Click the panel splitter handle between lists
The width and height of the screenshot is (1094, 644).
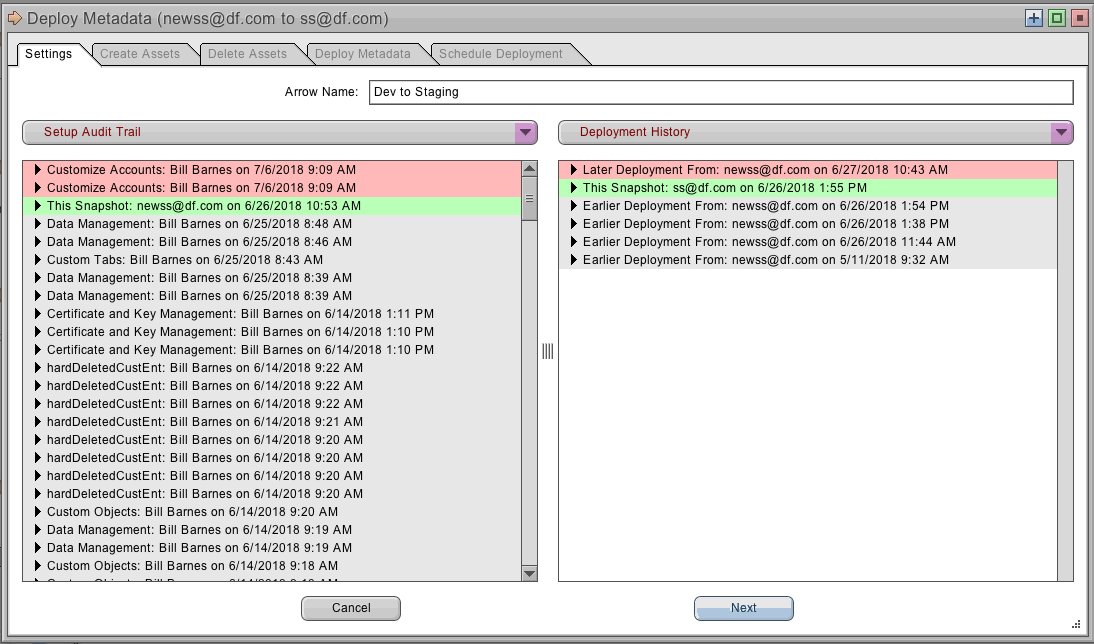point(547,351)
